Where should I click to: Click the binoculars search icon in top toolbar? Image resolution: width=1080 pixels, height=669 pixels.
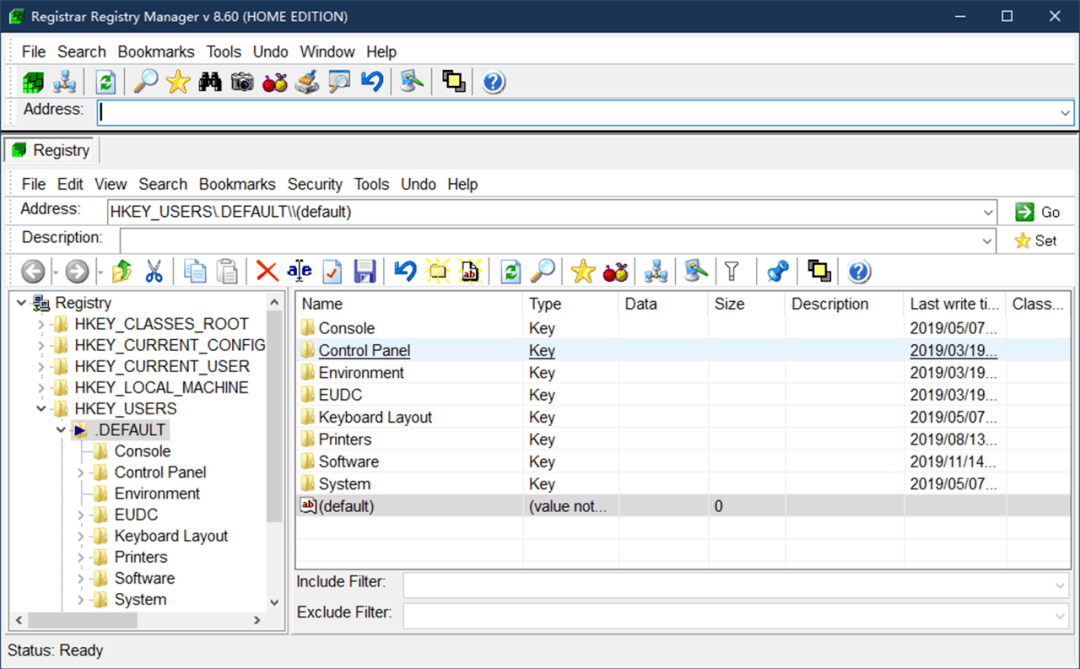pyautogui.click(x=210, y=82)
